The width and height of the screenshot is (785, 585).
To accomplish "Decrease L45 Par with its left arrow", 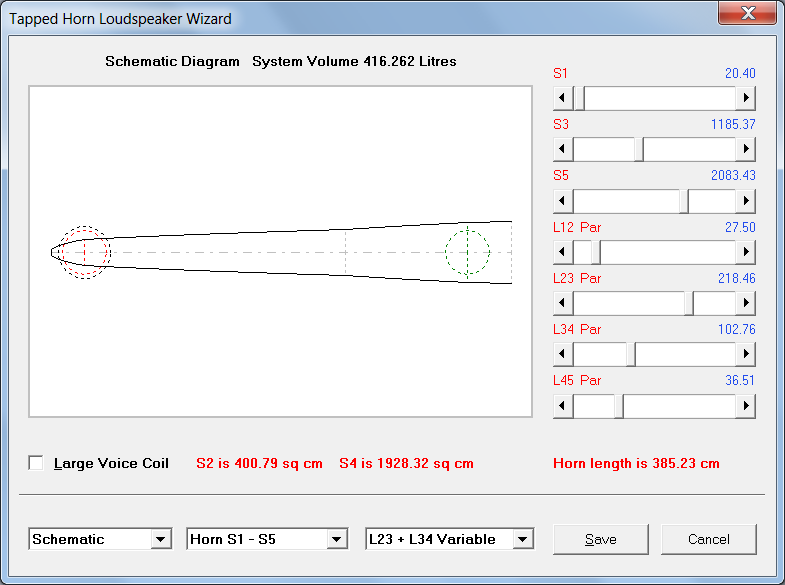I will [563, 406].
